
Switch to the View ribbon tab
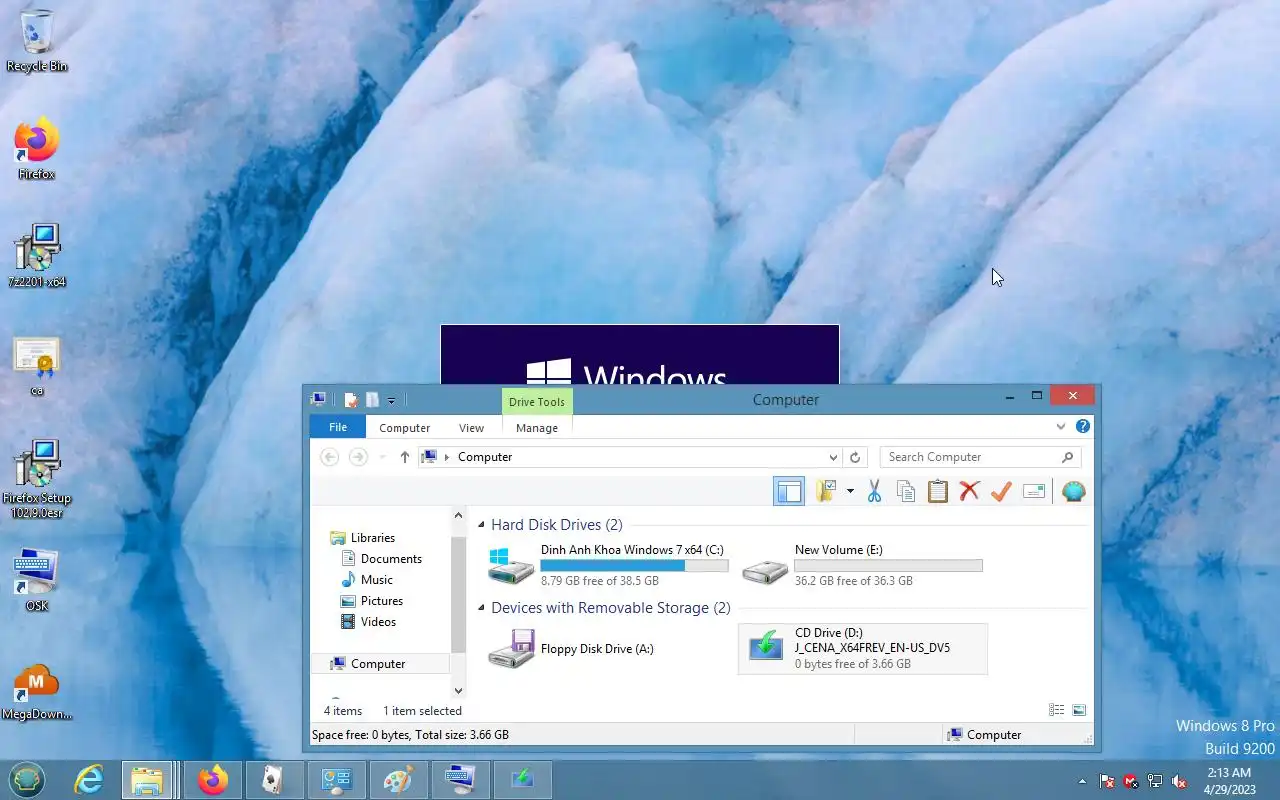pos(471,427)
